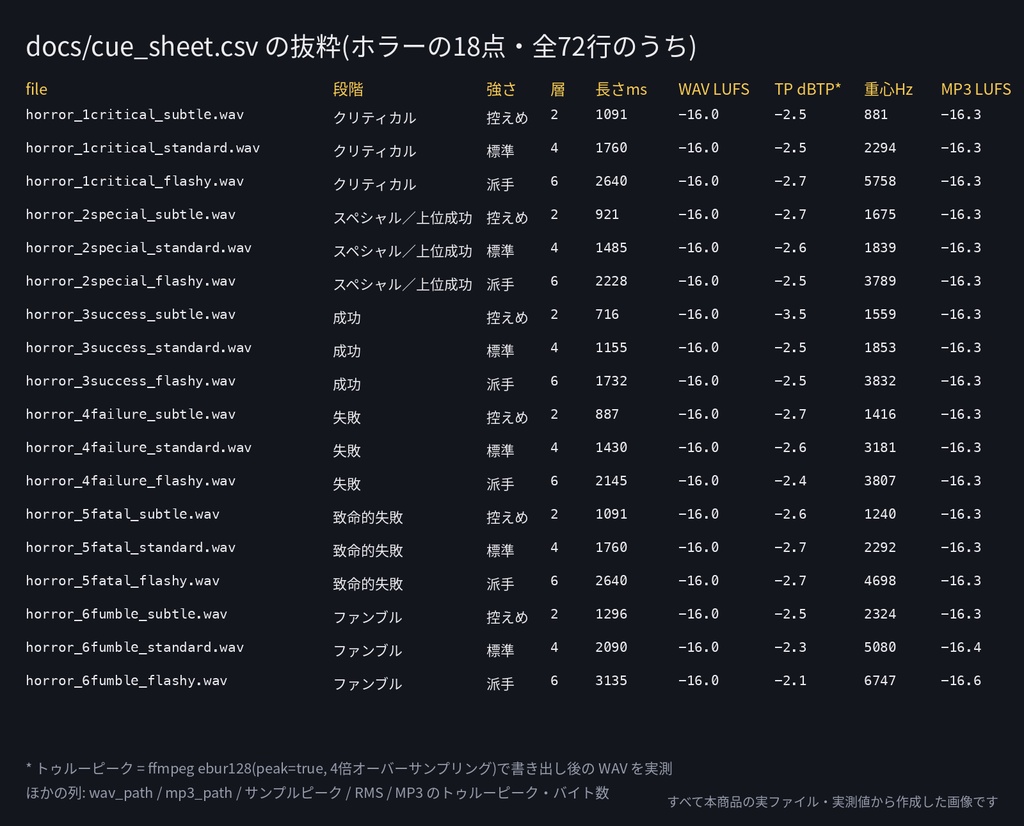The image size is (1024, 826).
Task: Select file name horror_5fatal_subtle.wav
Action: click(x=123, y=514)
